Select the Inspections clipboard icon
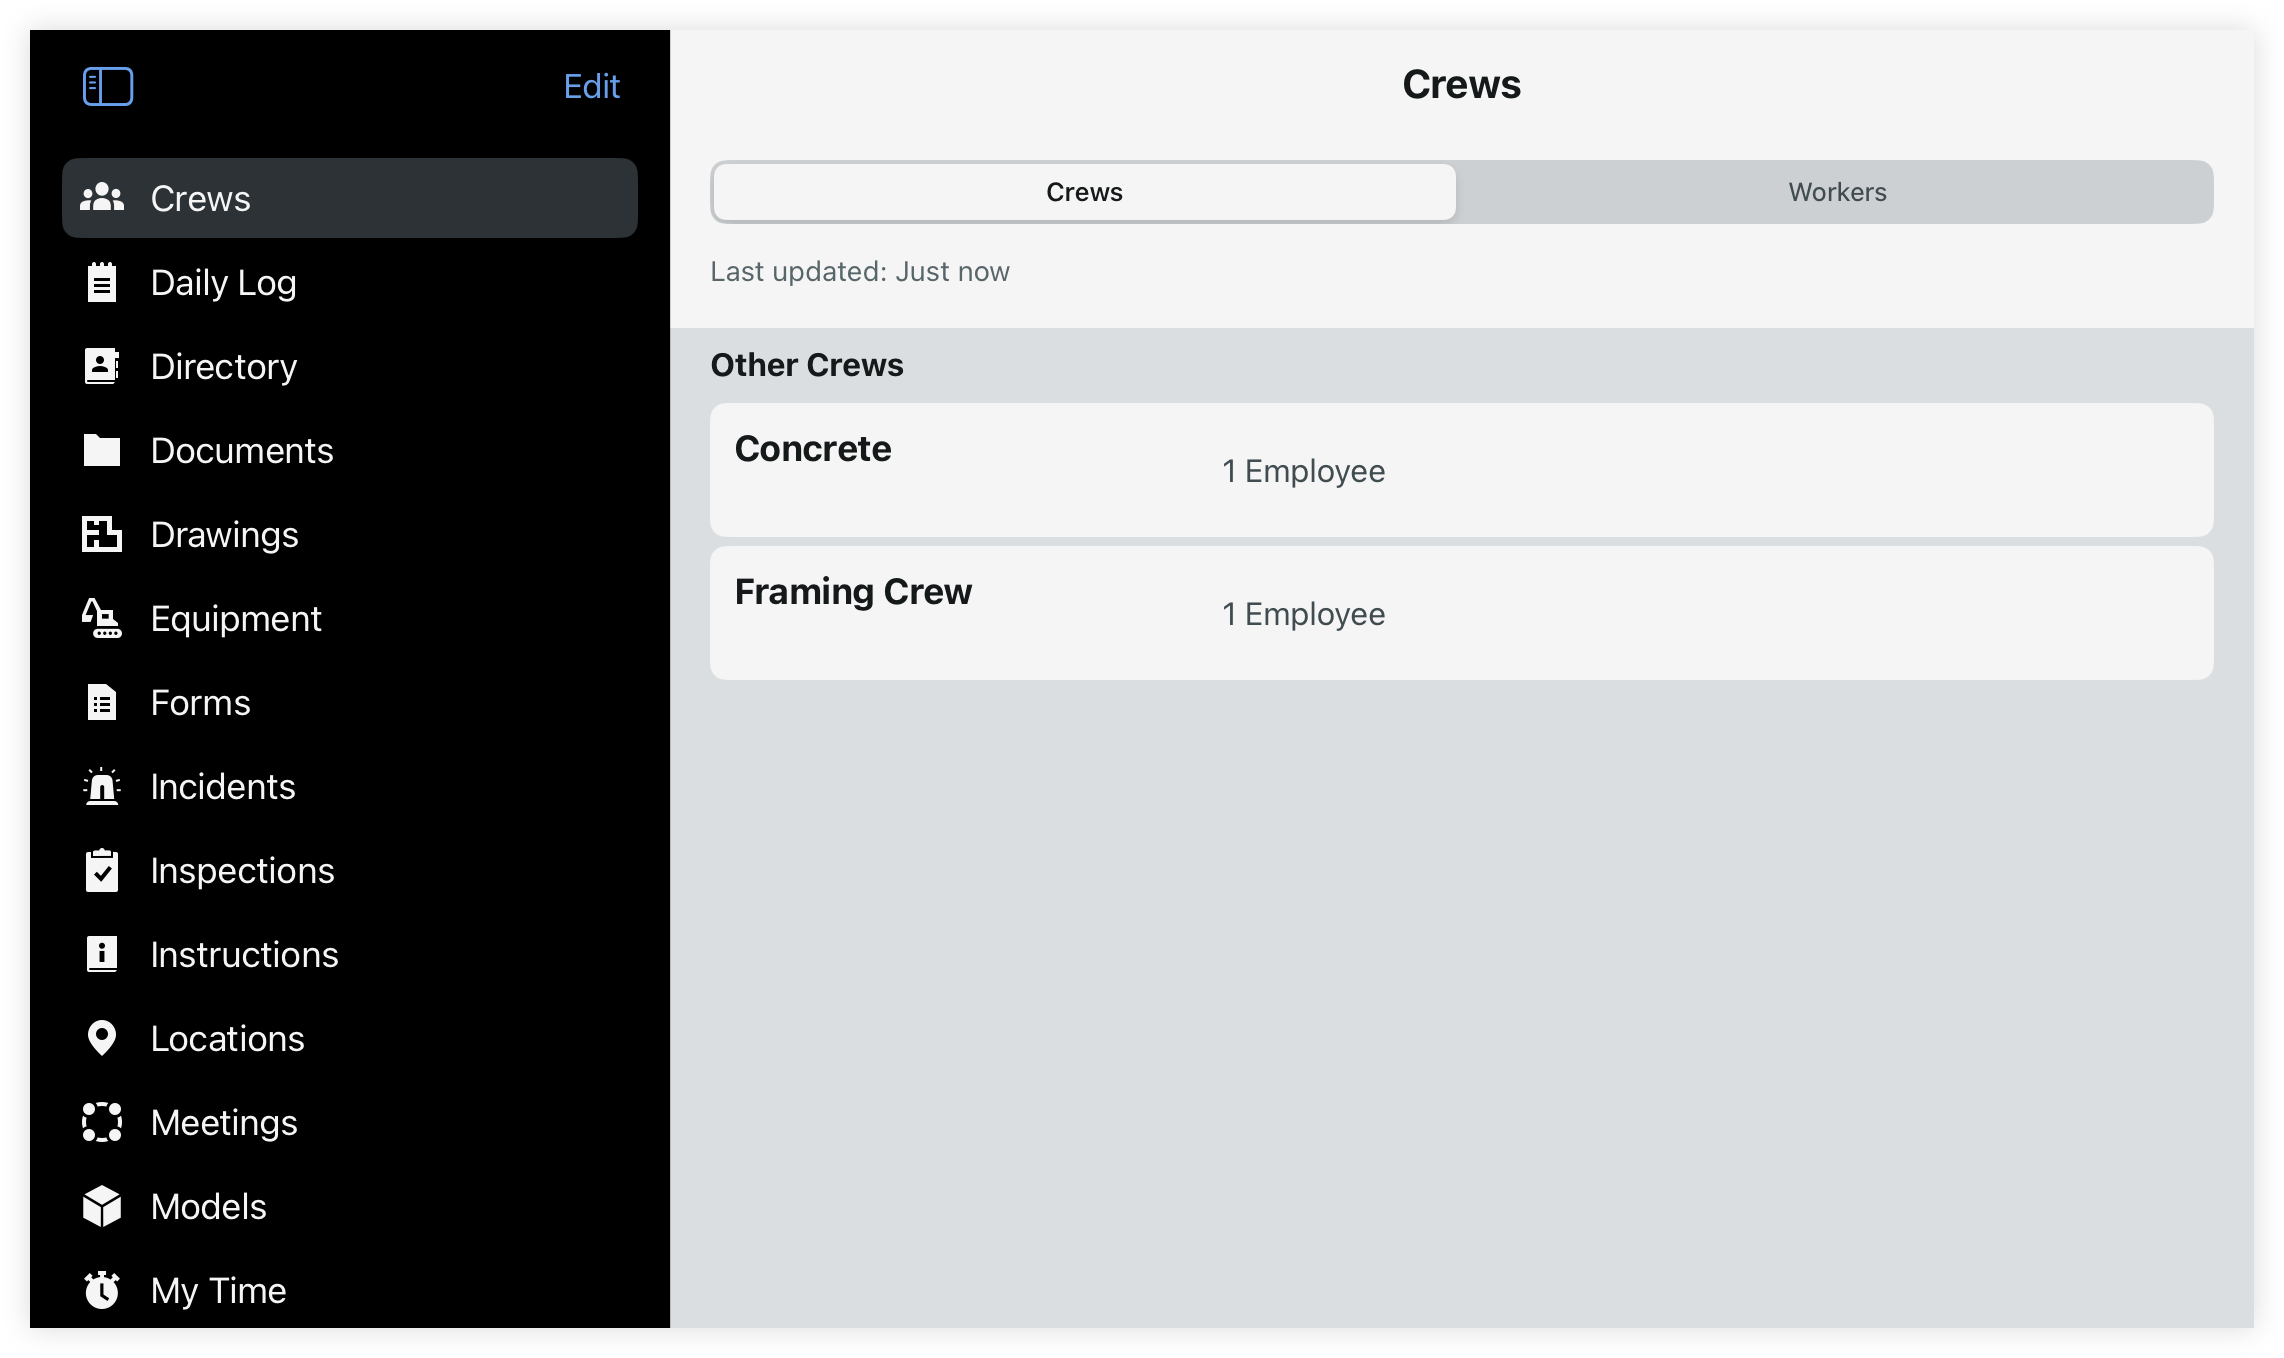 click(x=102, y=870)
